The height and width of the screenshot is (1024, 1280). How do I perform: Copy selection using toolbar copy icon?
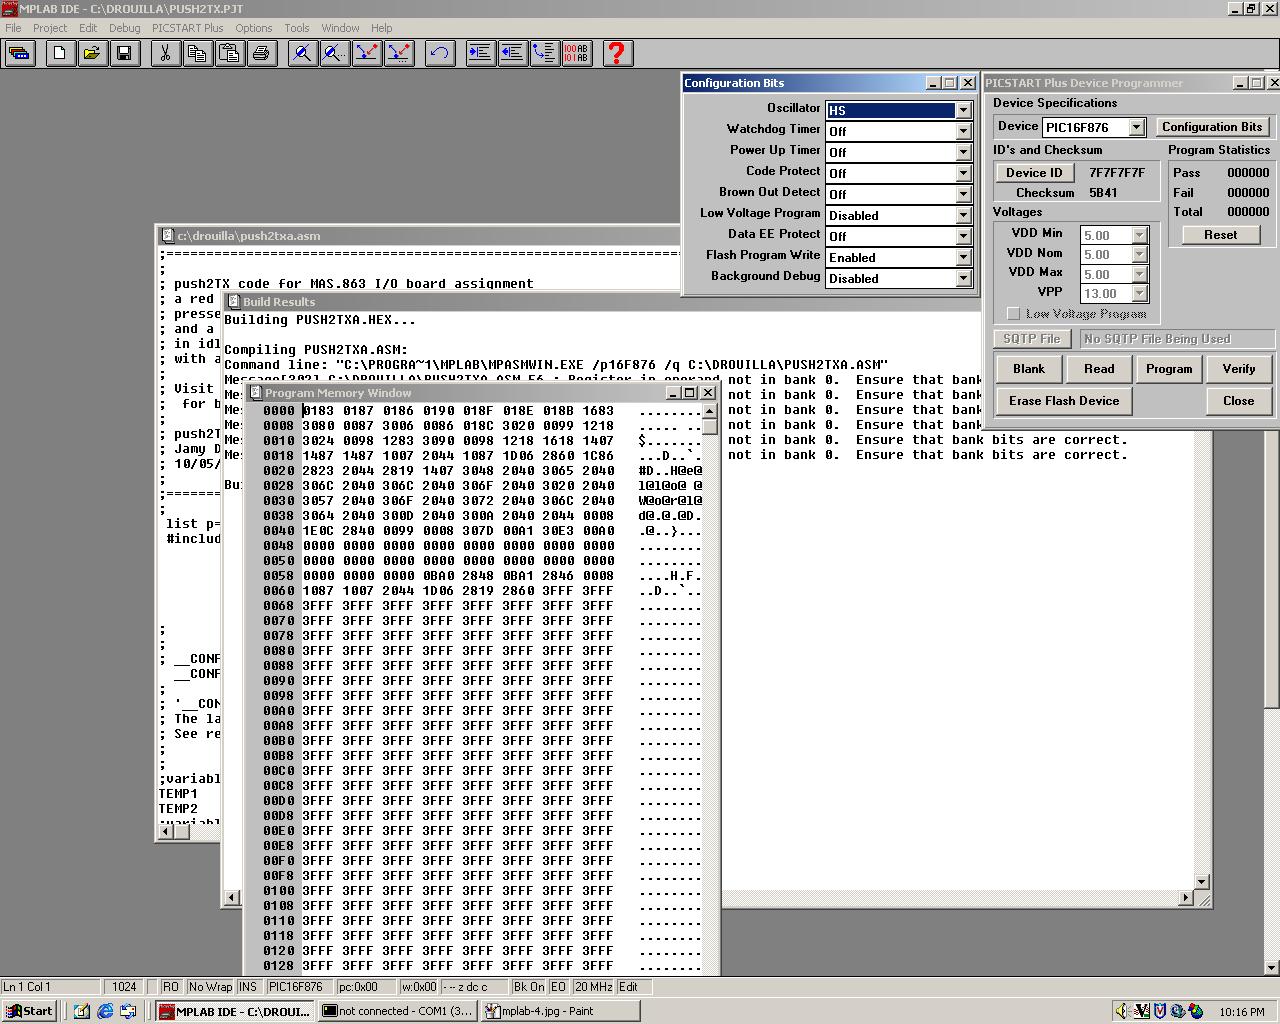[x=198, y=53]
